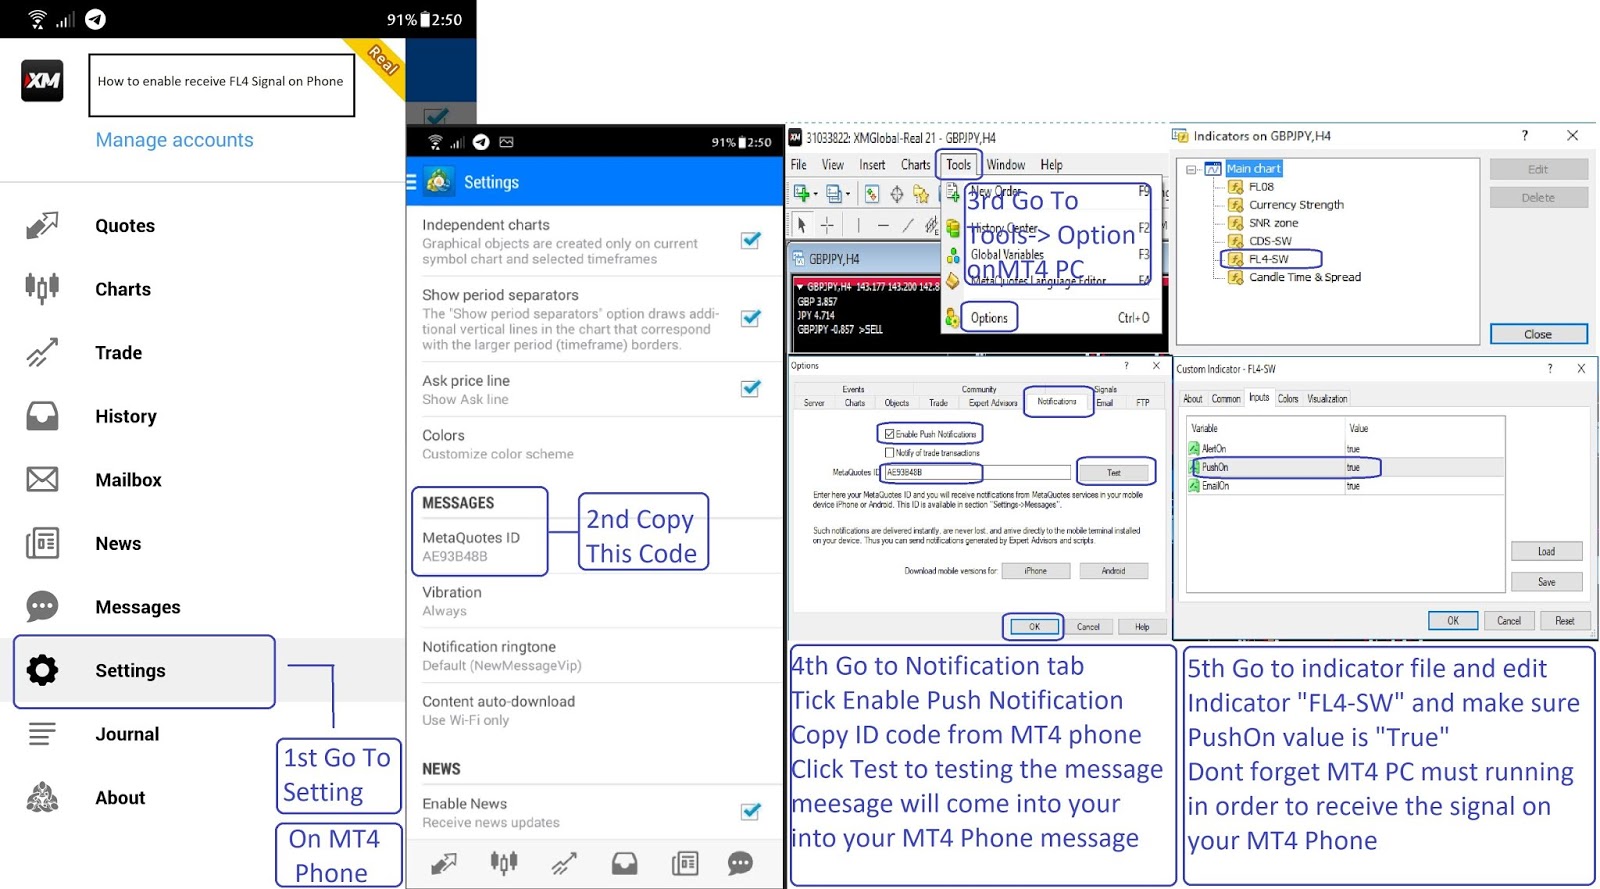Choose Options from Tools menu
The height and width of the screenshot is (889, 1600).
pos(989,318)
